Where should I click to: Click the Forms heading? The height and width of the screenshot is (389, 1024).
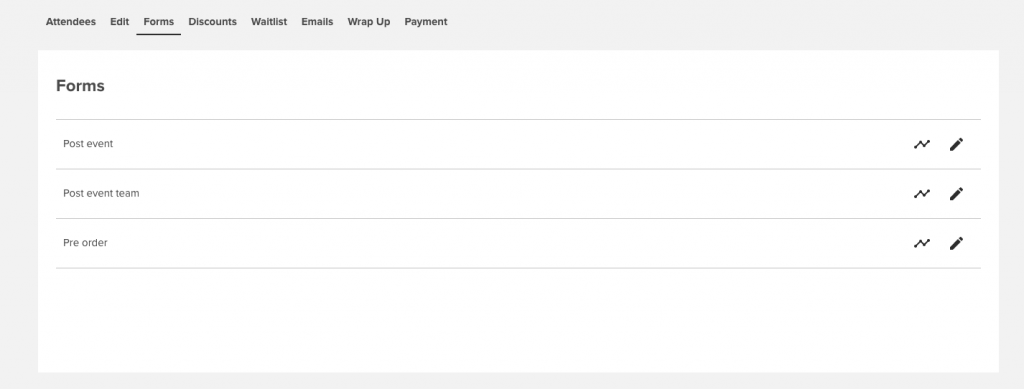80,86
